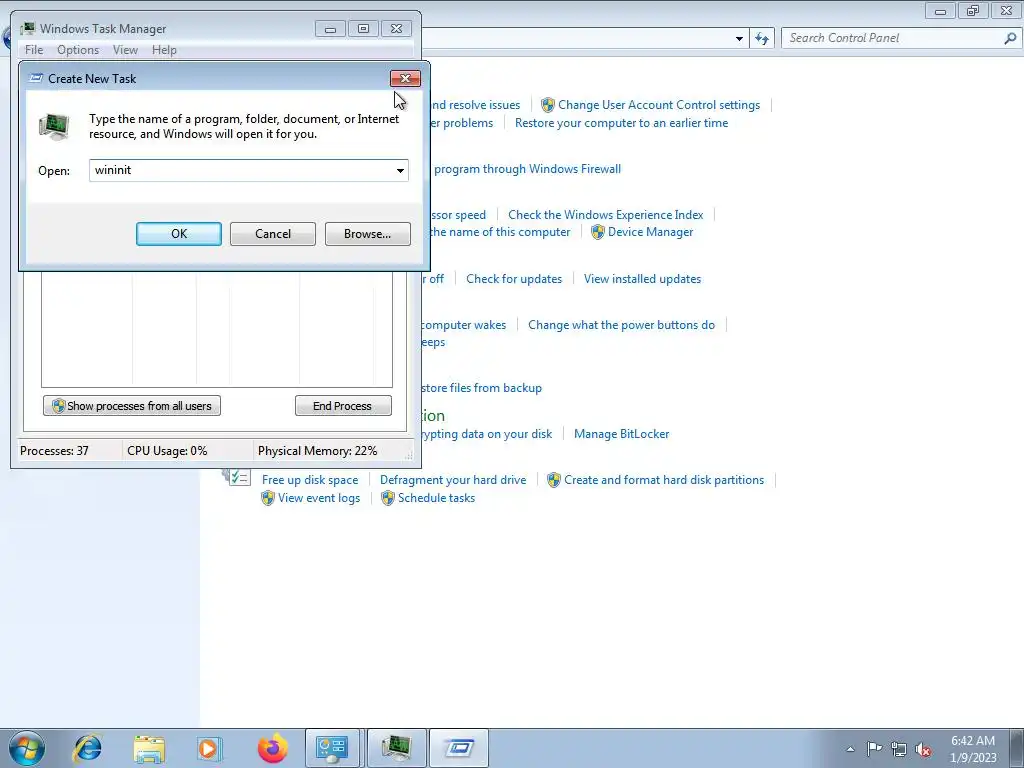Image resolution: width=1024 pixels, height=768 pixels.
Task: Open Change what the power buttons do
Action: (x=621, y=325)
